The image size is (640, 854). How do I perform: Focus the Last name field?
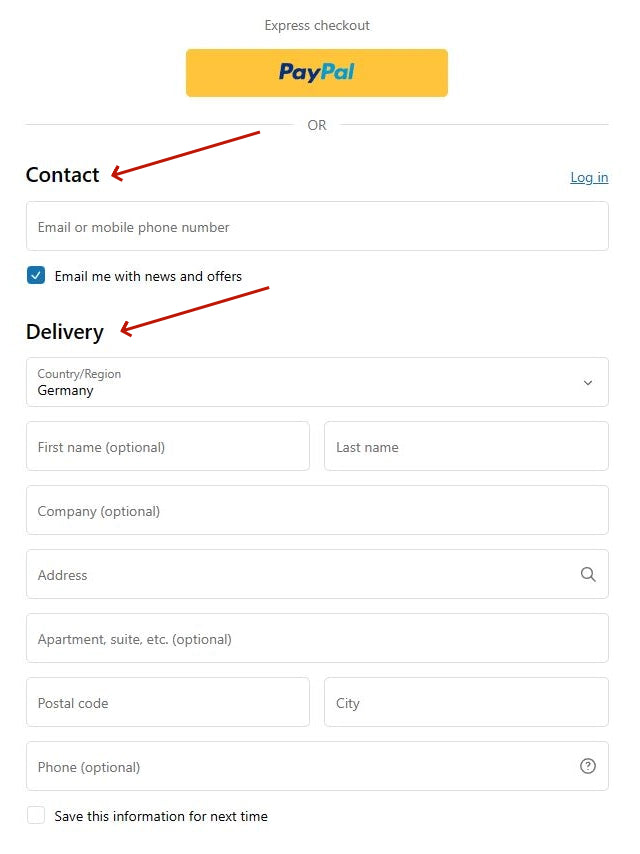466,446
